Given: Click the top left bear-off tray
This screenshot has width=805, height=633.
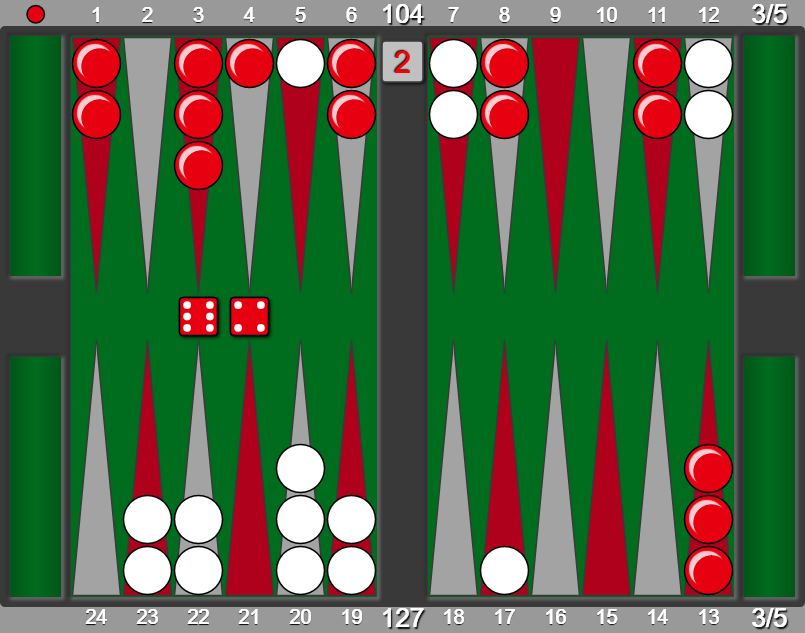Looking at the screenshot, I should point(35,156).
